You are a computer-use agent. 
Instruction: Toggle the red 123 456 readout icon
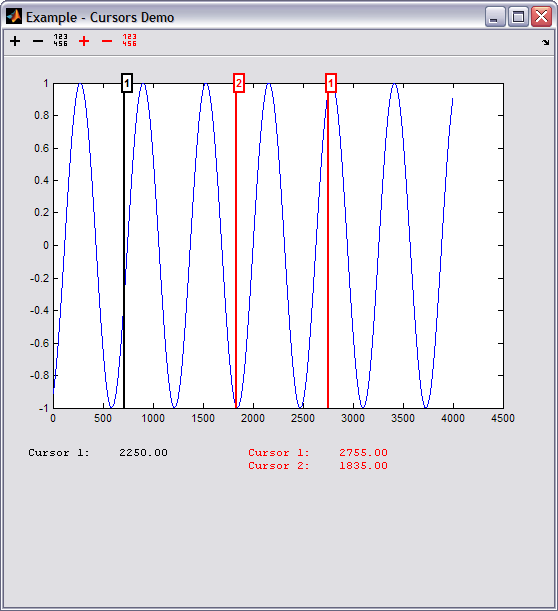[x=129, y=40]
